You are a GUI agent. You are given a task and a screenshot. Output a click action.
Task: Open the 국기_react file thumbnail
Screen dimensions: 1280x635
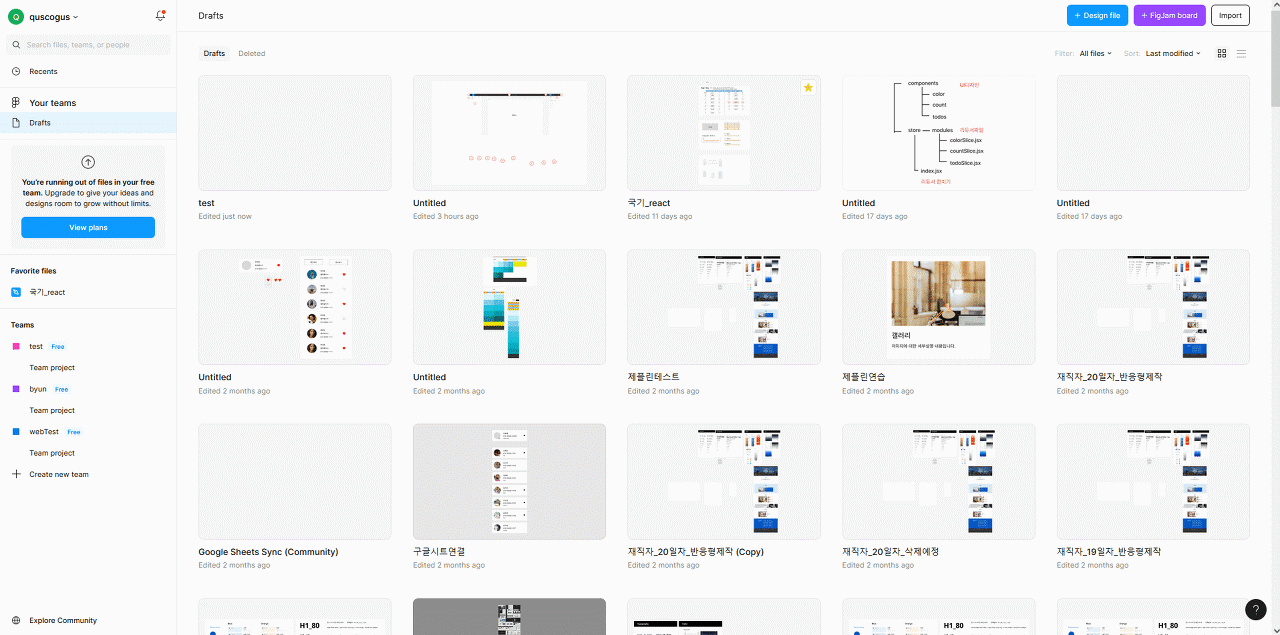coord(724,133)
